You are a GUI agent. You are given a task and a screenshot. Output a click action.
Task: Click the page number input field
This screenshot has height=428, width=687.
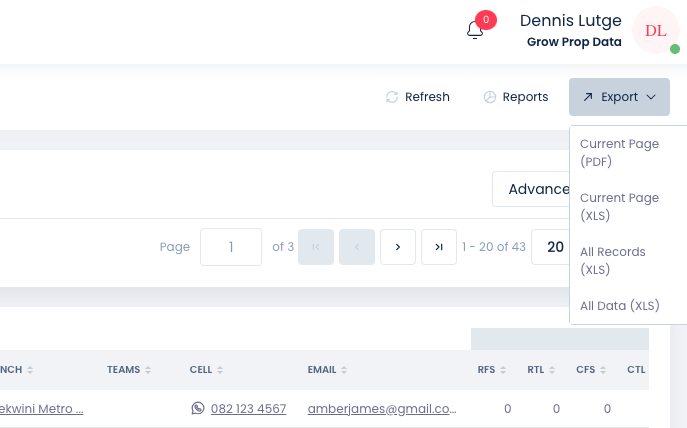pos(231,247)
